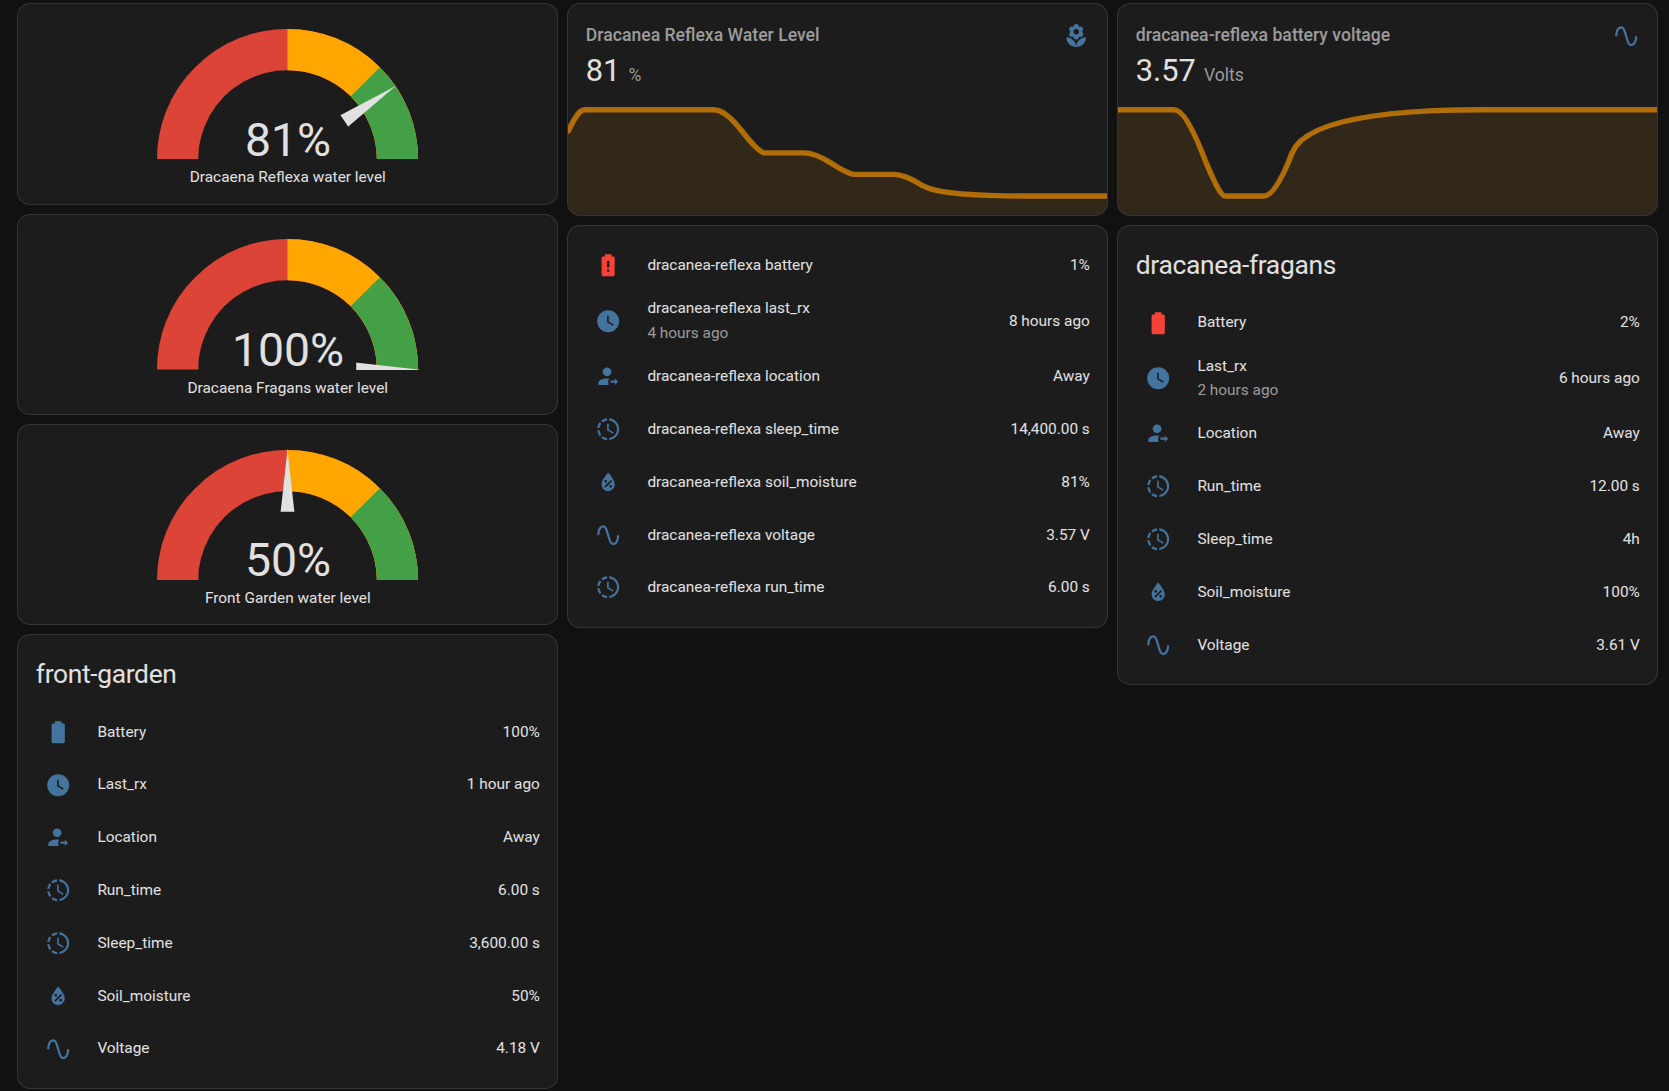This screenshot has height=1091, width=1669.
Task: Open dracanea-reflexa sleep_time entity row
Action: pos(838,429)
